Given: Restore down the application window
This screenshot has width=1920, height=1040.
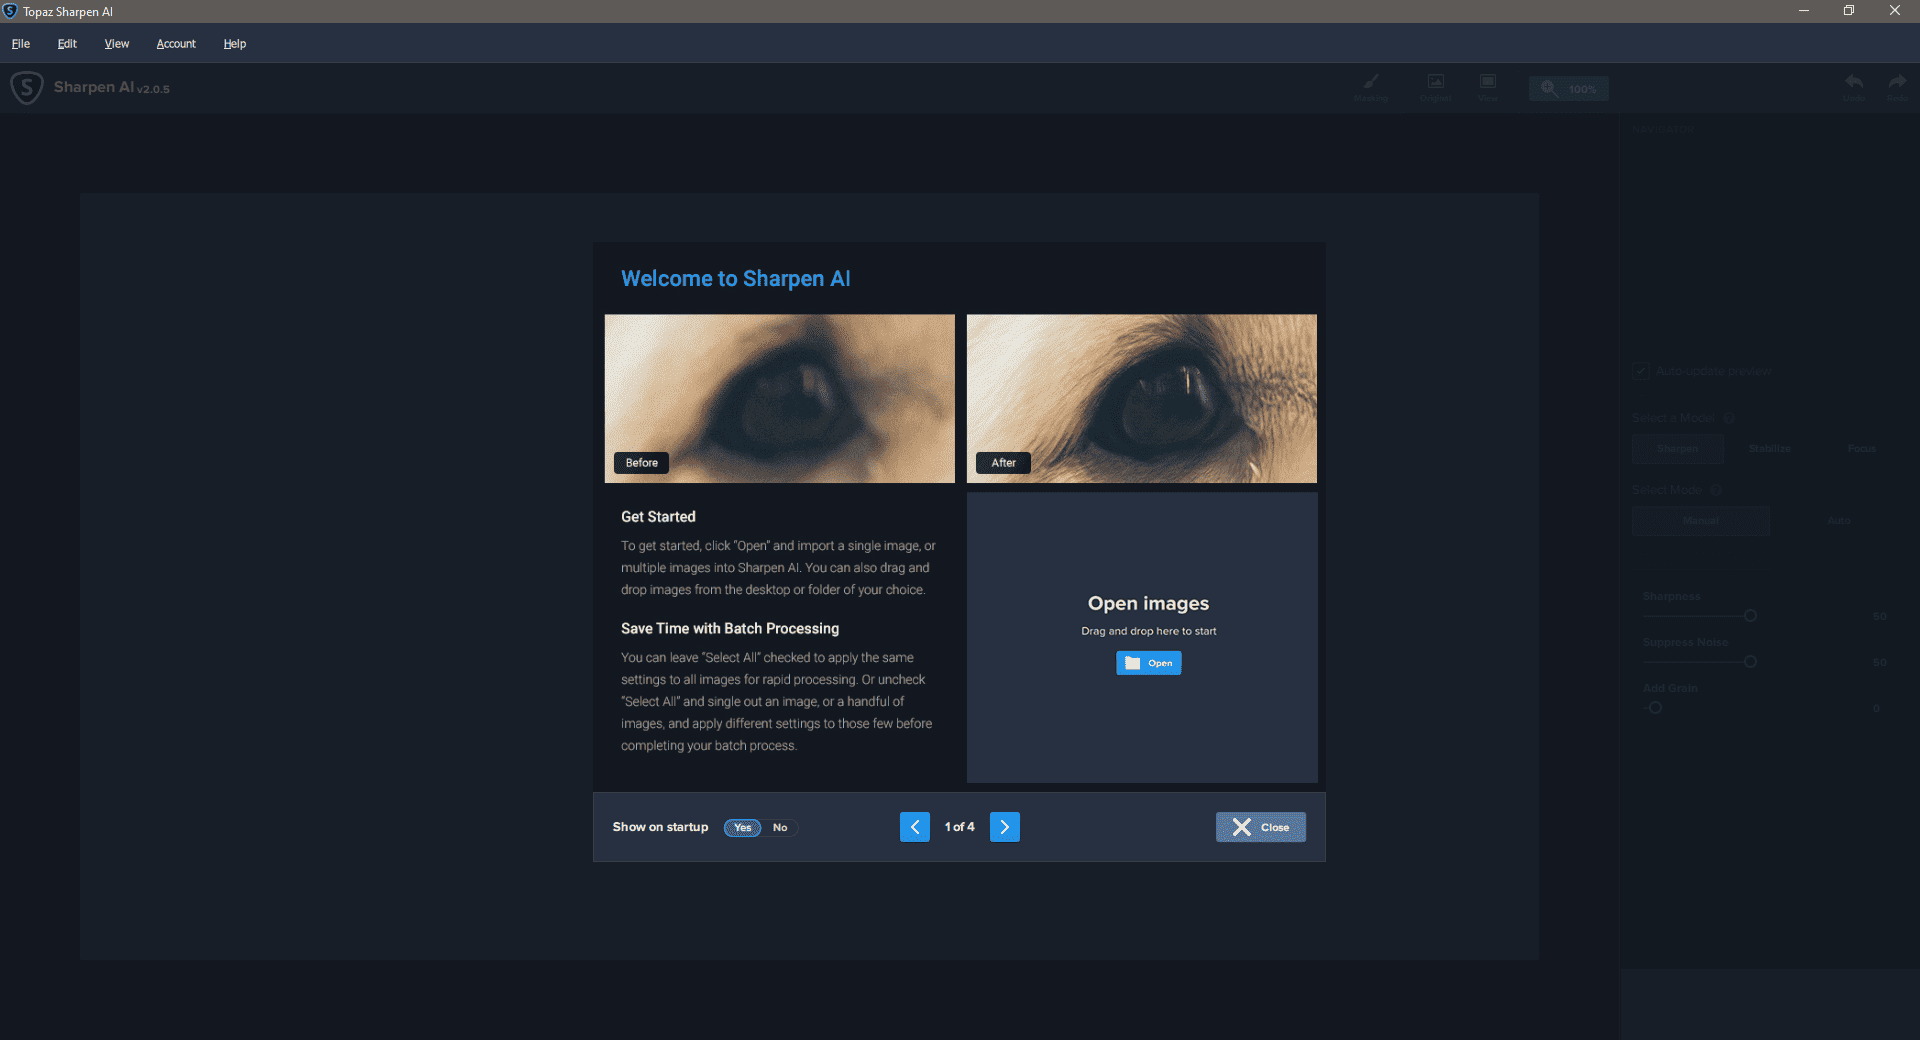Looking at the screenshot, I should pyautogui.click(x=1849, y=11).
